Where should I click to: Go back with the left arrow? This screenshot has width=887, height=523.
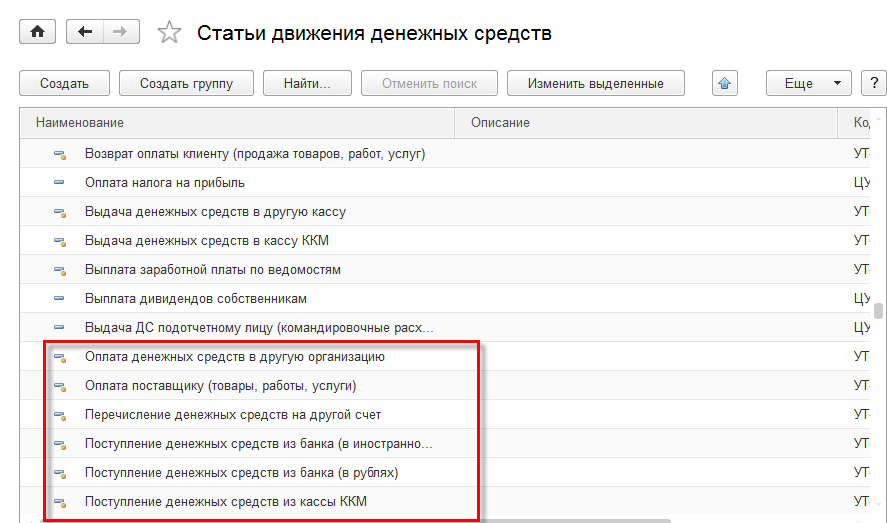(x=85, y=32)
